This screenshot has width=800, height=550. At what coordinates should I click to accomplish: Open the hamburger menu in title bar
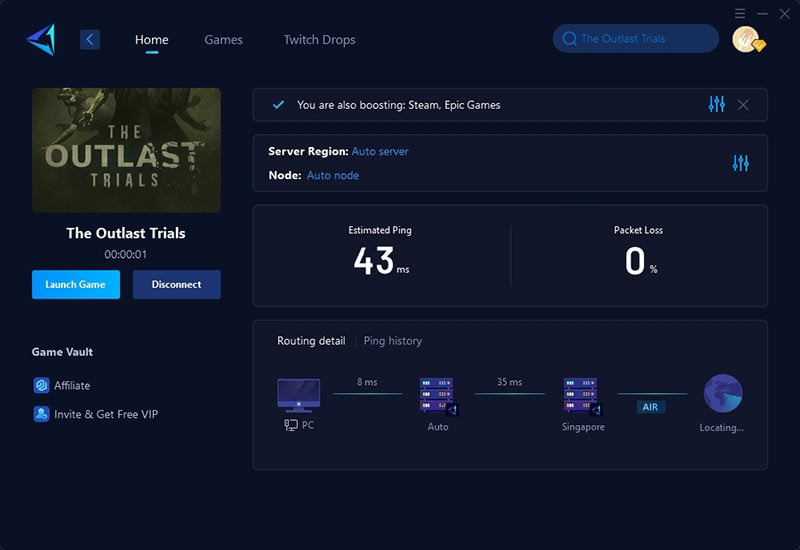[x=740, y=13]
